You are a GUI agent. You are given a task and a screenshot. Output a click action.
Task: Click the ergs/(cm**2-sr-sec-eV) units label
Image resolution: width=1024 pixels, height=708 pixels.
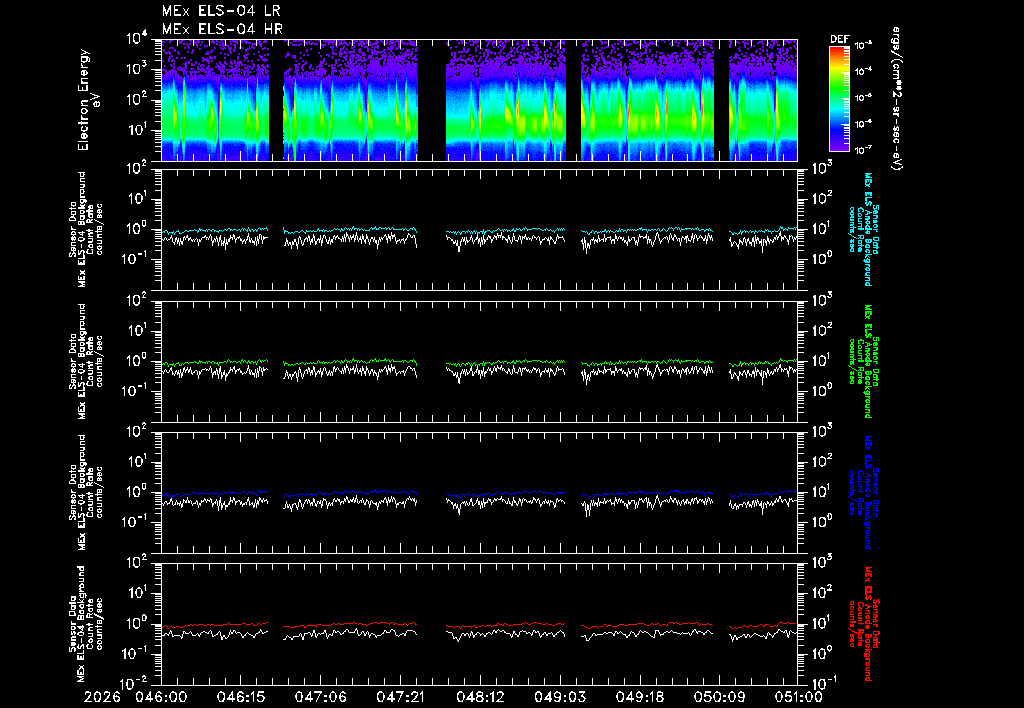click(898, 99)
